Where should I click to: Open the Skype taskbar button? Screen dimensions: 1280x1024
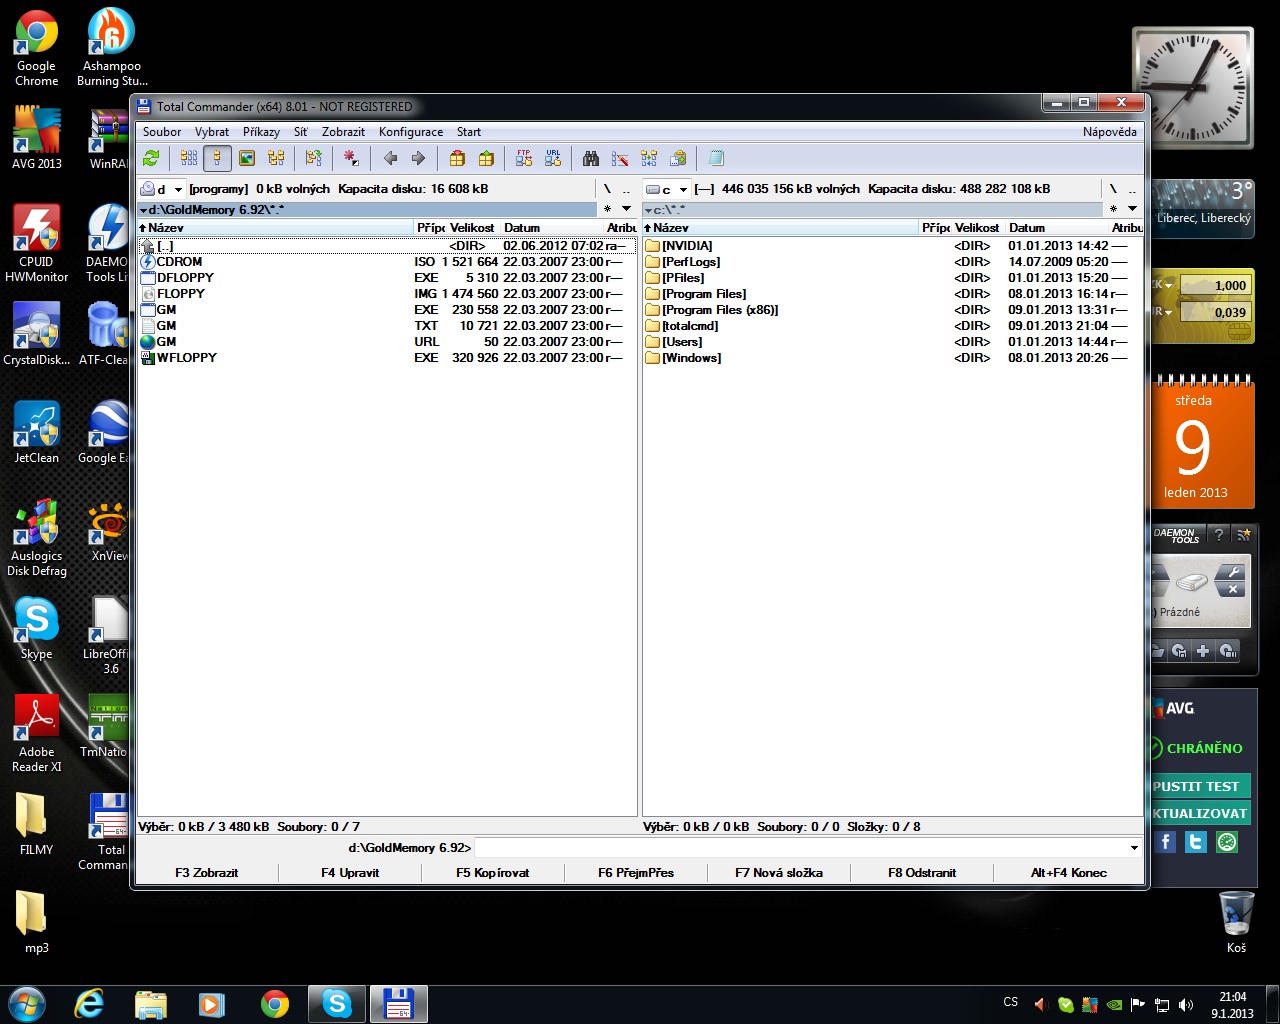336,1003
